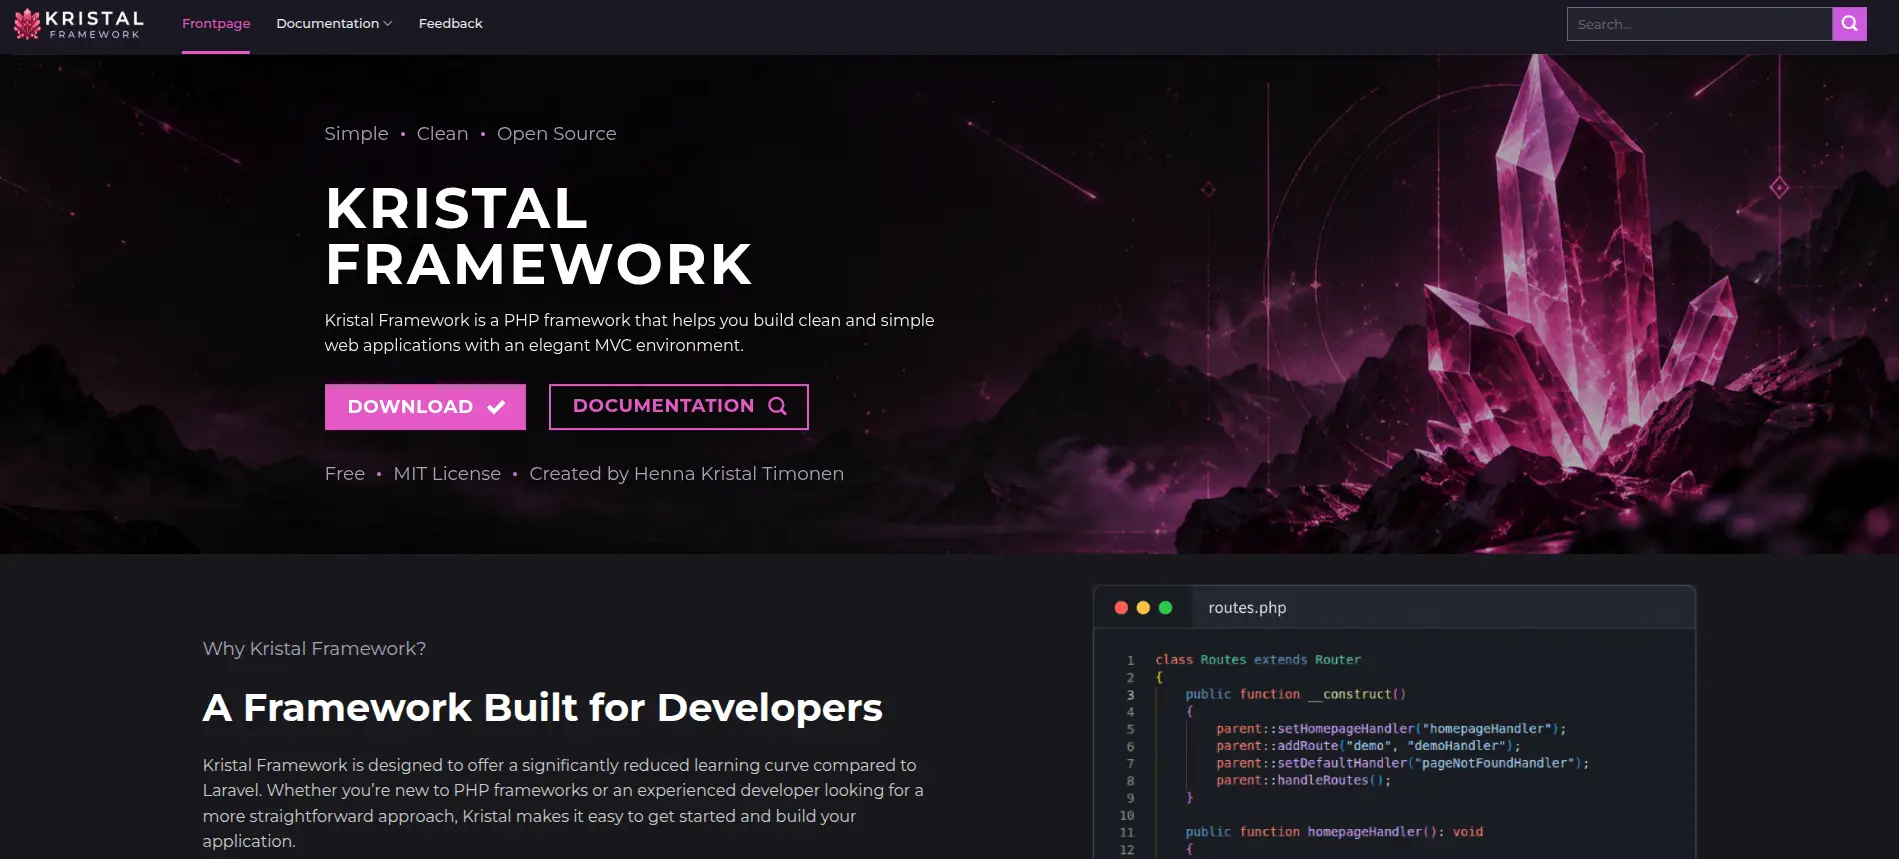This screenshot has width=1899, height=859.
Task: Click the outlined DOCUMENTATION button
Action: click(678, 407)
